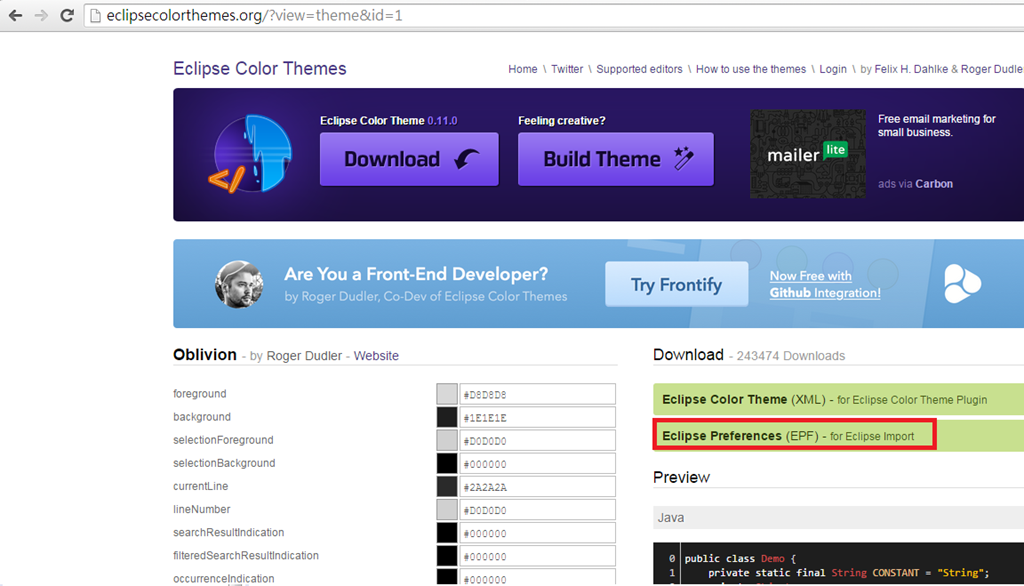Viewport: 1024px width, 586px height.
Task: Click the selectionBackground color swatch
Action: click(447, 464)
